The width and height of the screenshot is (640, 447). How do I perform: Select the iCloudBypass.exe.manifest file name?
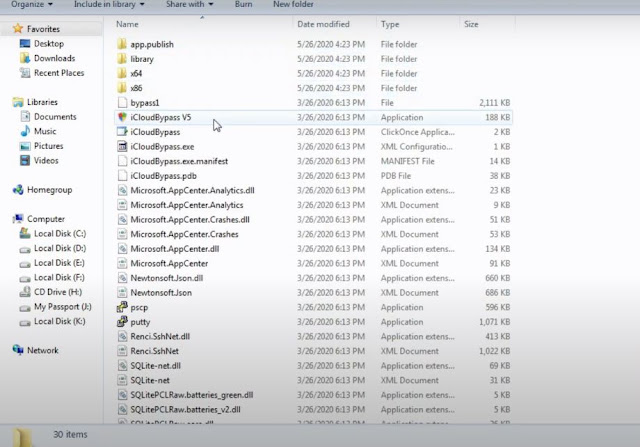[x=179, y=161]
